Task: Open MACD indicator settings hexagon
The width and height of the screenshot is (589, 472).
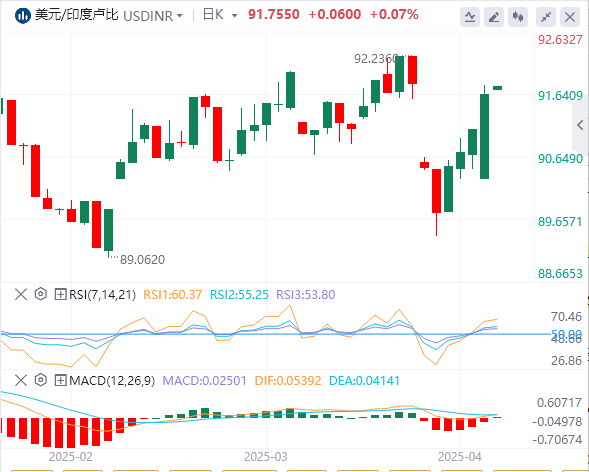Action: tap(41, 380)
